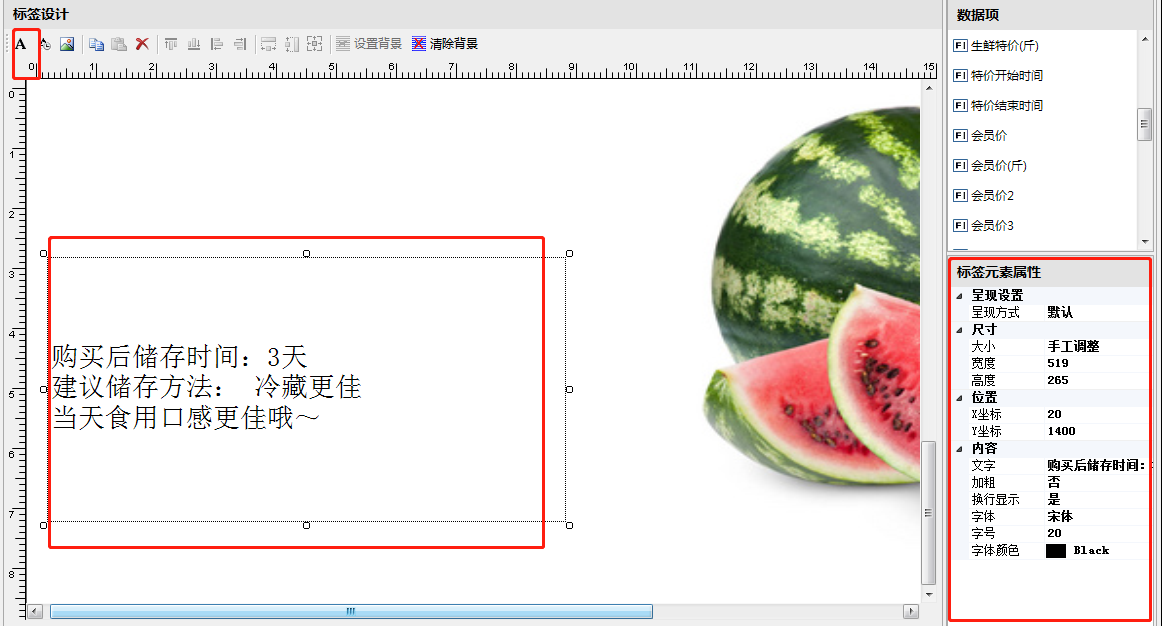
Task: Click the canvas vertical scrollbar thumb
Action: click(929, 513)
